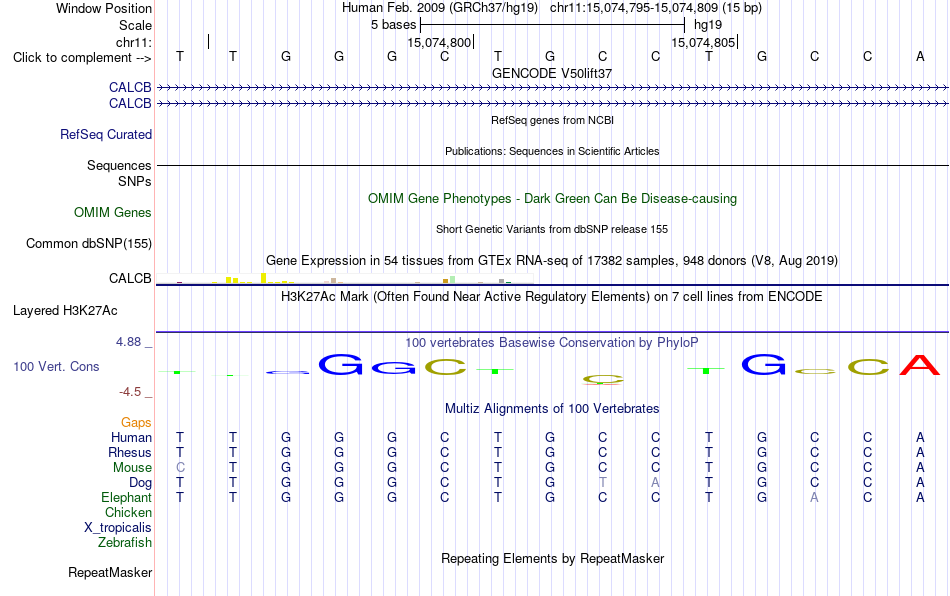Click the faded T mismatch in Dog row
The image size is (950, 596).
click(x=602, y=483)
